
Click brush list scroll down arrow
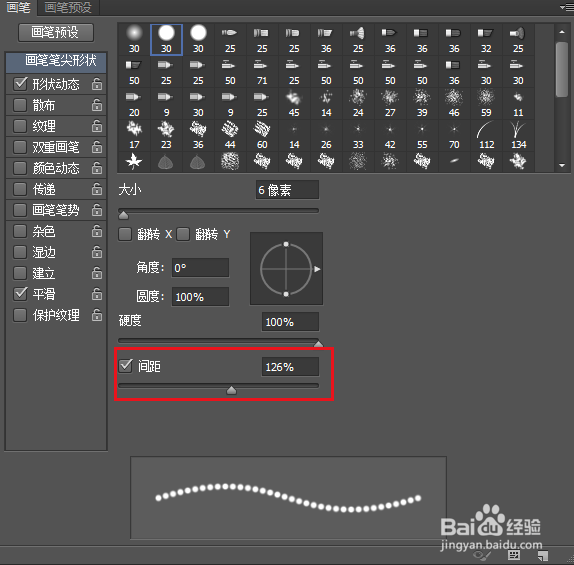click(x=562, y=165)
